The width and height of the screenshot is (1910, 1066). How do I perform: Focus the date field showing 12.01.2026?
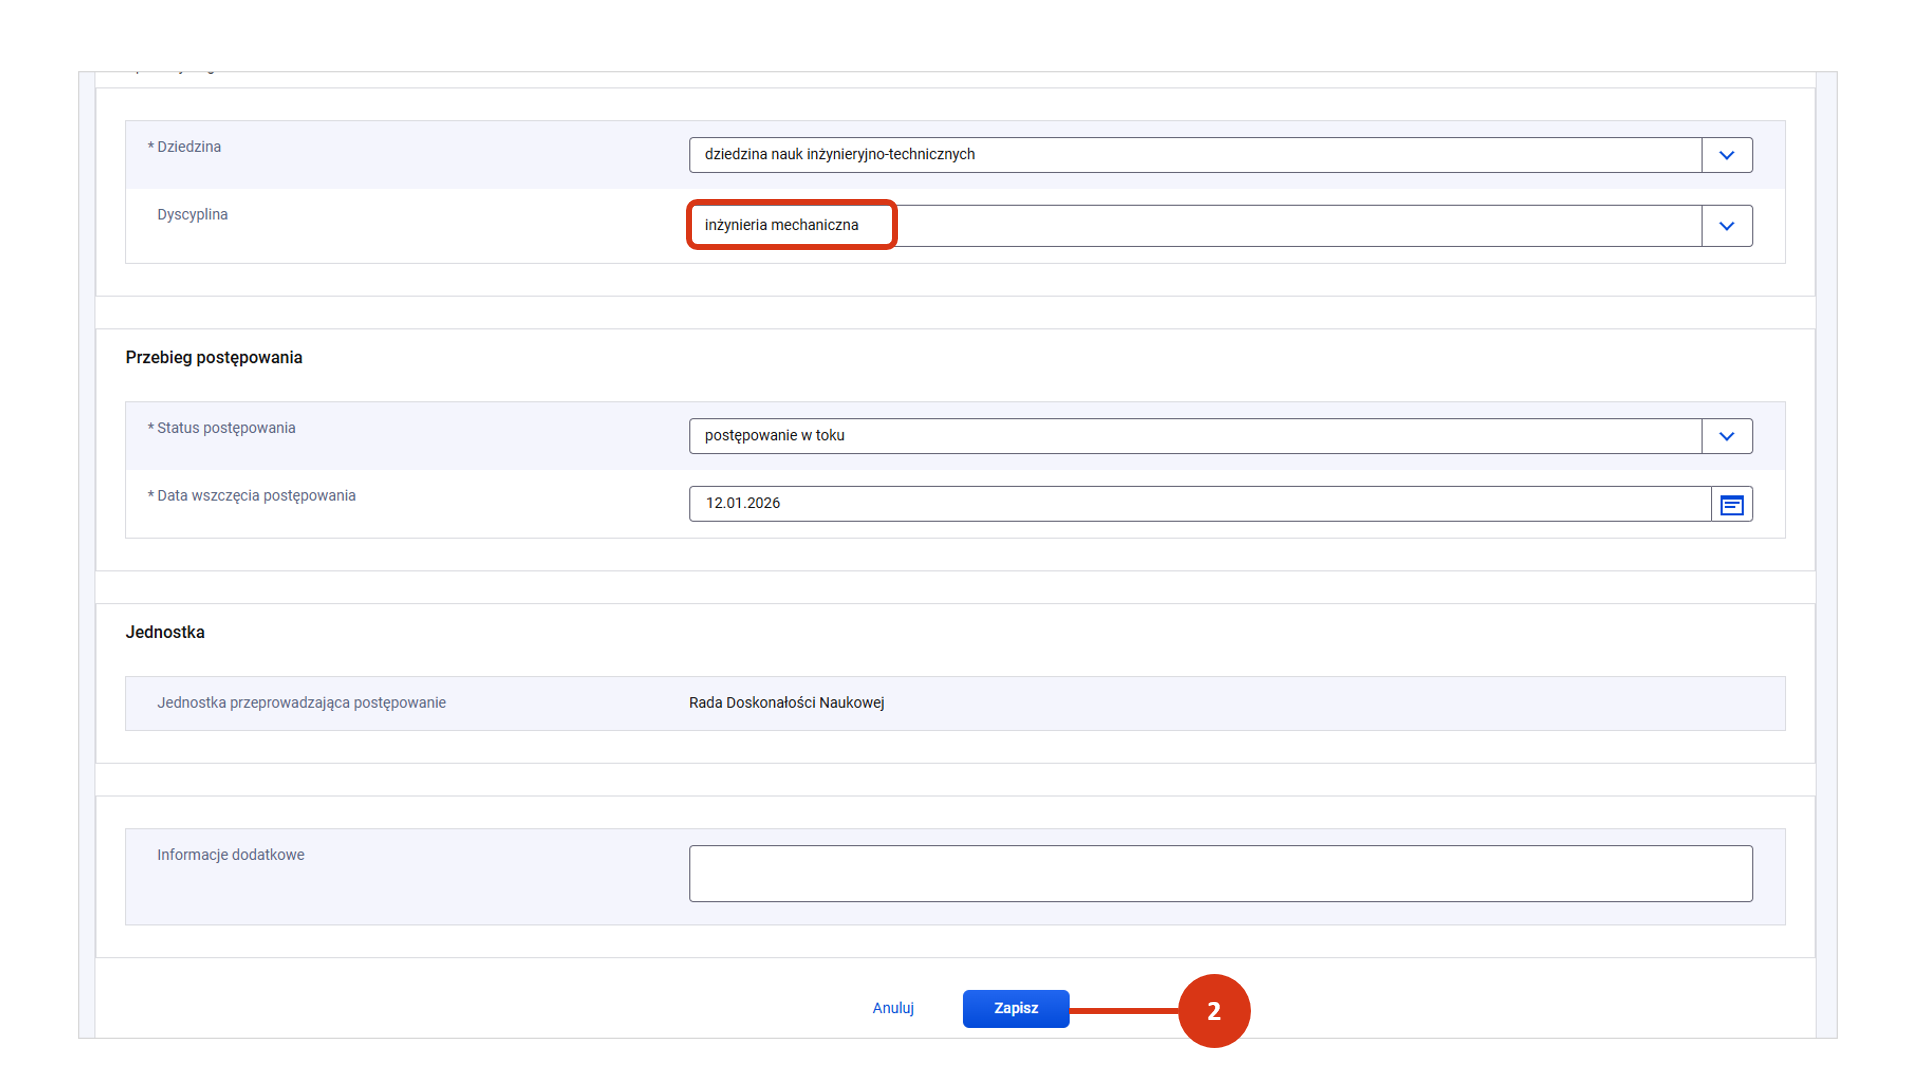coord(1198,504)
